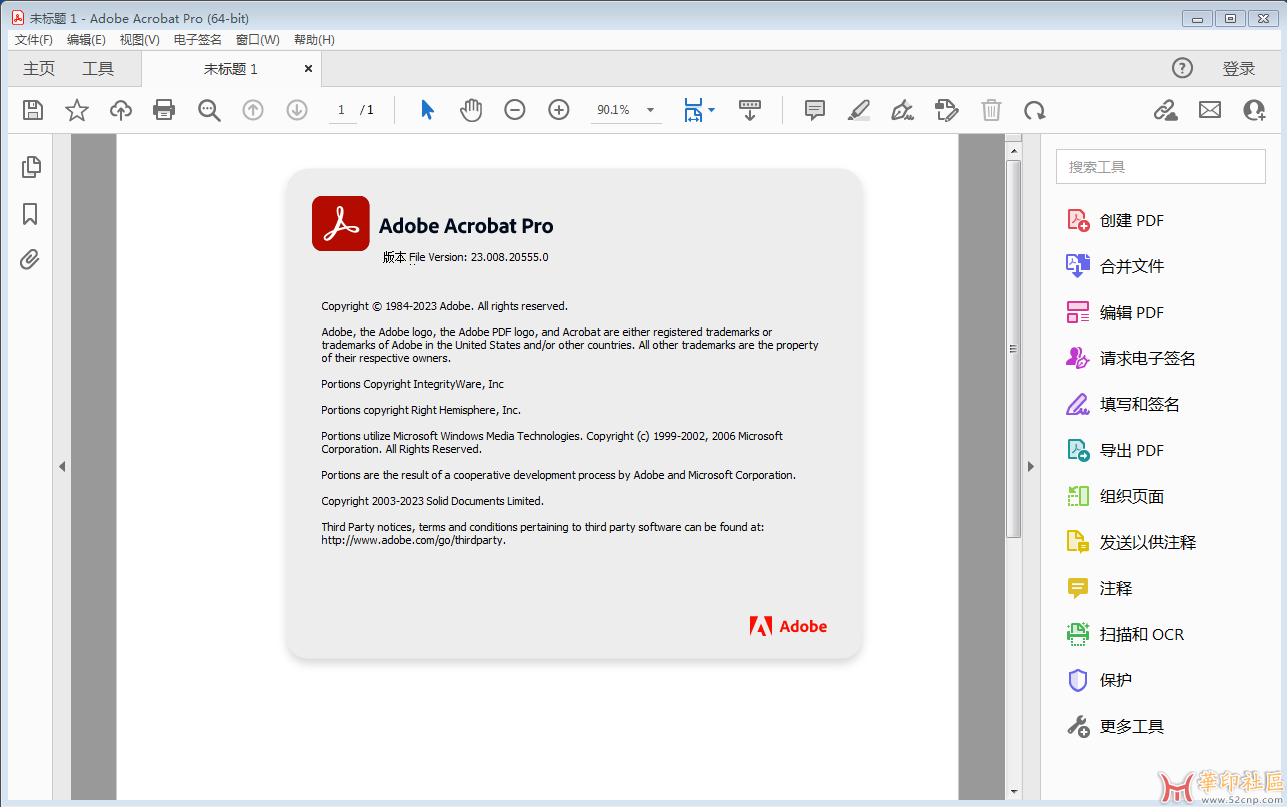
Task: Click the scrollbar up arrow
Action: pos(1013,151)
